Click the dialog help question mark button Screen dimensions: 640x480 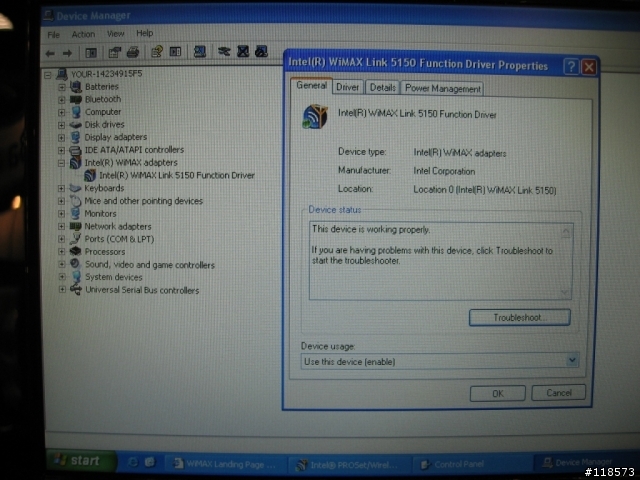[x=571, y=67]
